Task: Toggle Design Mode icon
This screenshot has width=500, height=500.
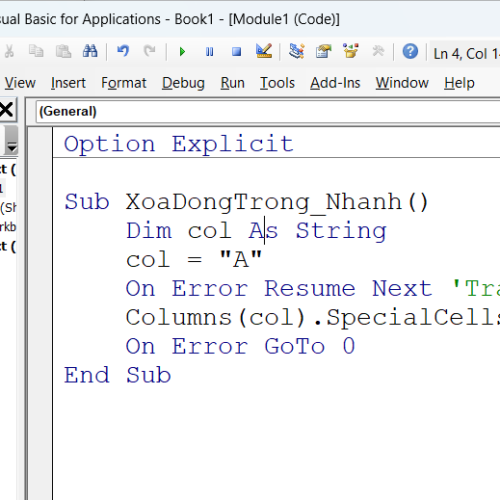Action: pyautogui.click(x=264, y=51)
